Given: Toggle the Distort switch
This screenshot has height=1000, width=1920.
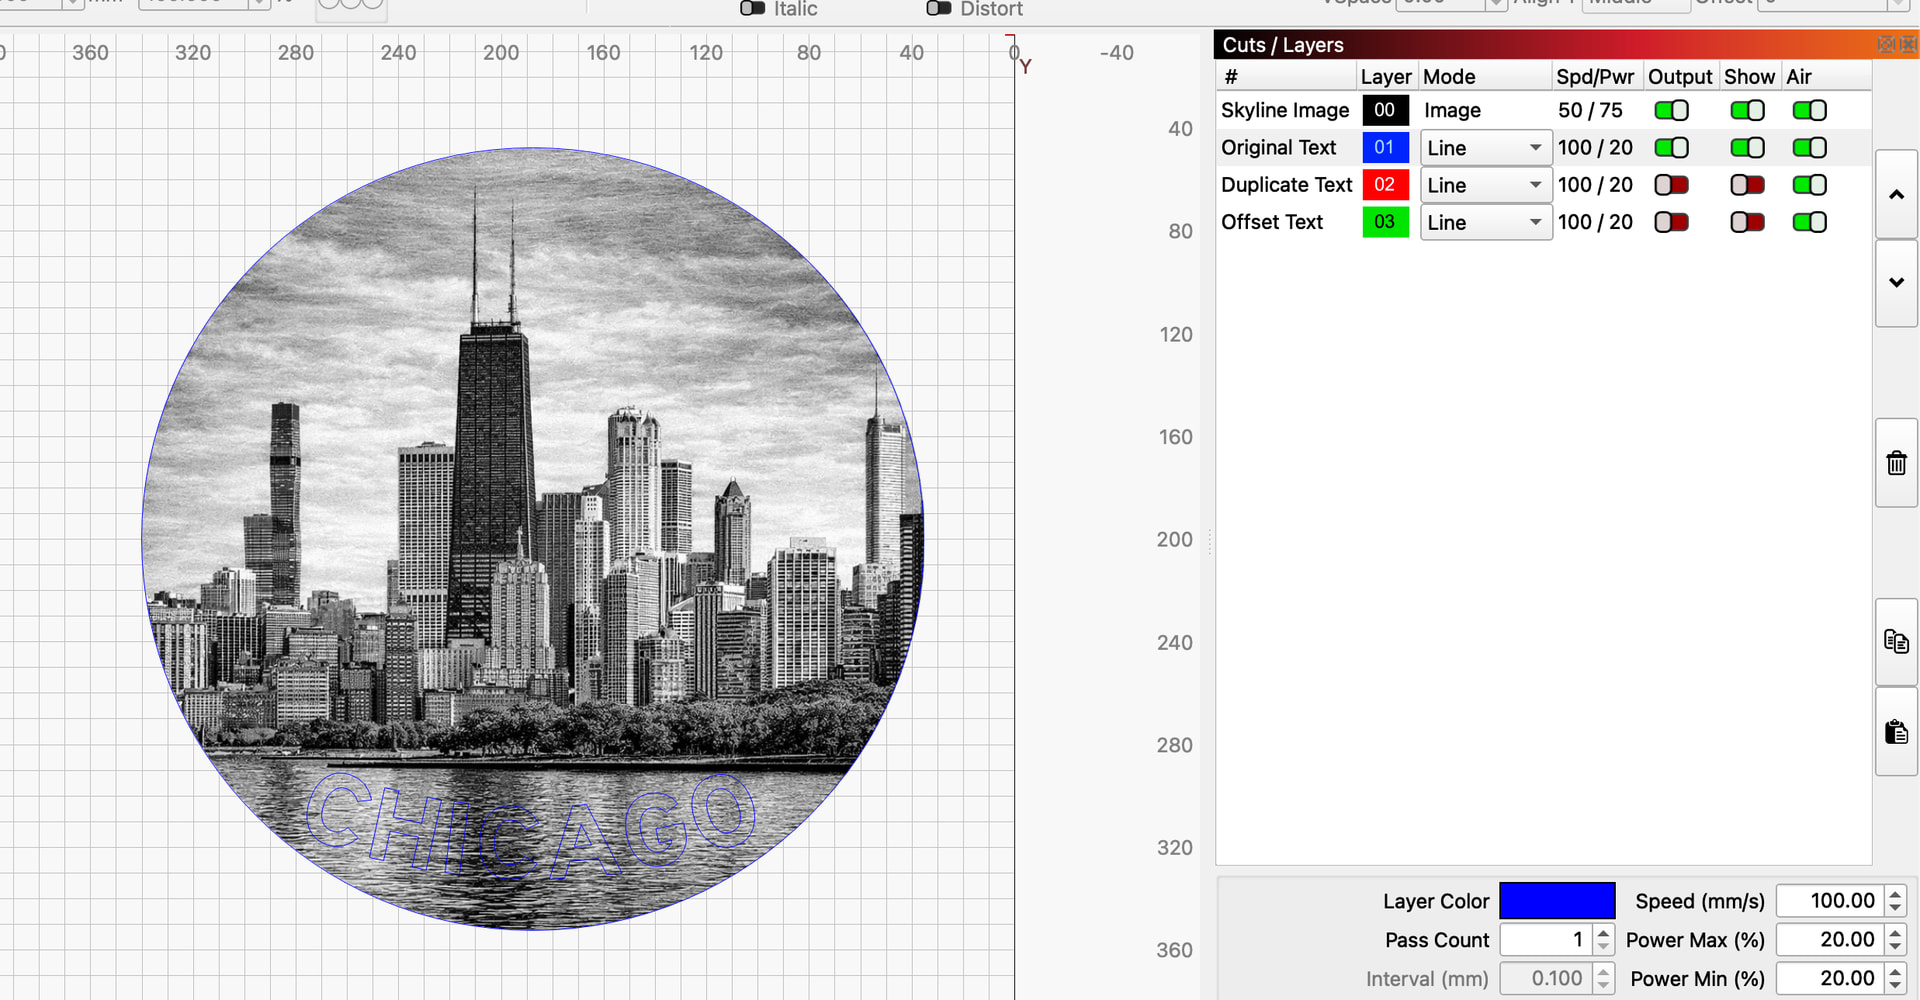Looking at the screenshot, I should point(939,9).
